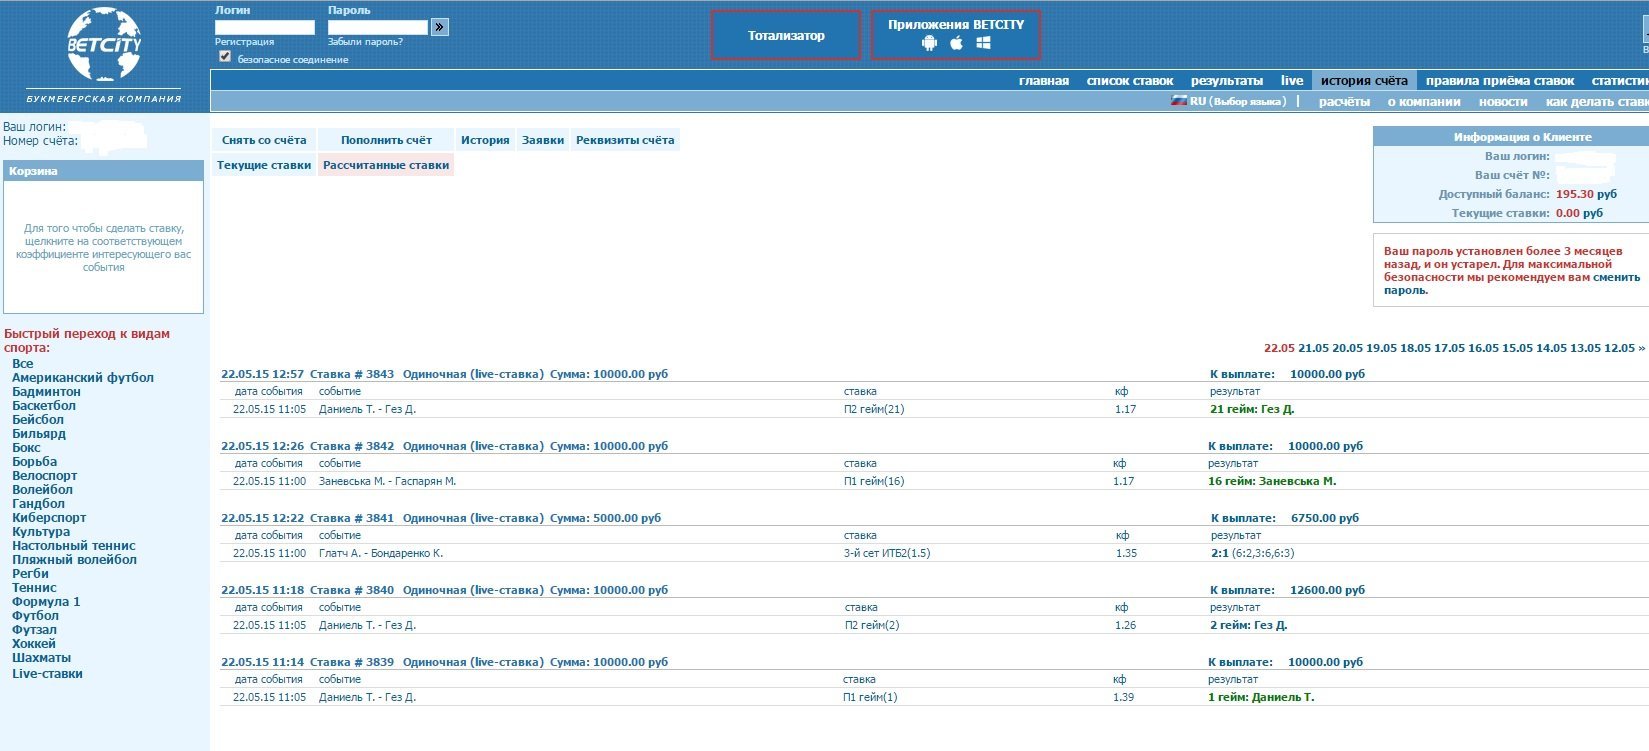Click the Russian flag language icon
The width and height of the screenshot is (1649, 751).
pyautogui.click(x=1178, y=101)
